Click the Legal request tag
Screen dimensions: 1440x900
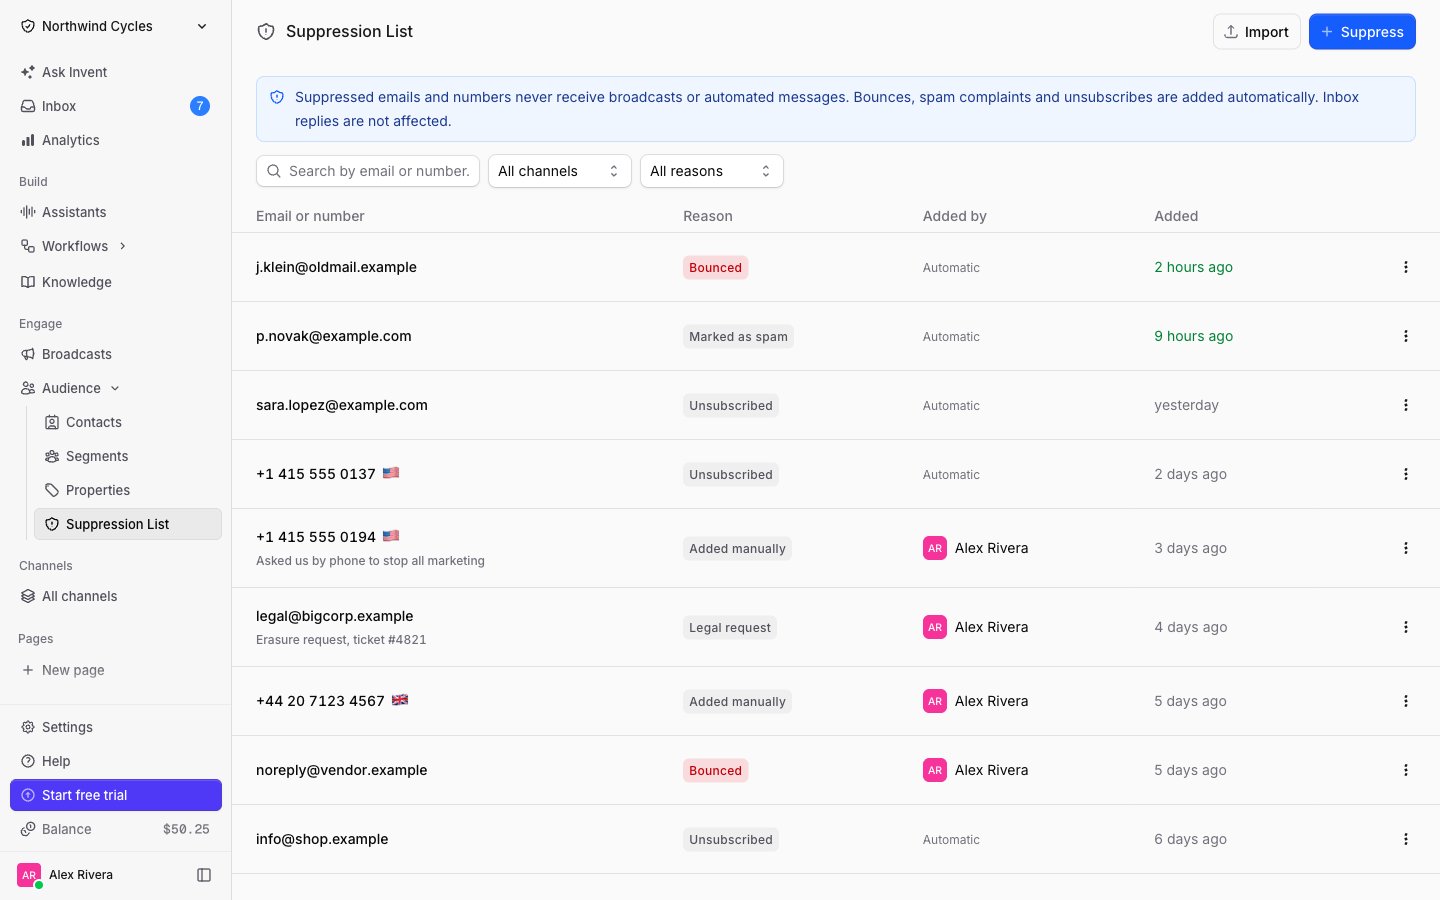pyautogui.click(x=730, y=627)
